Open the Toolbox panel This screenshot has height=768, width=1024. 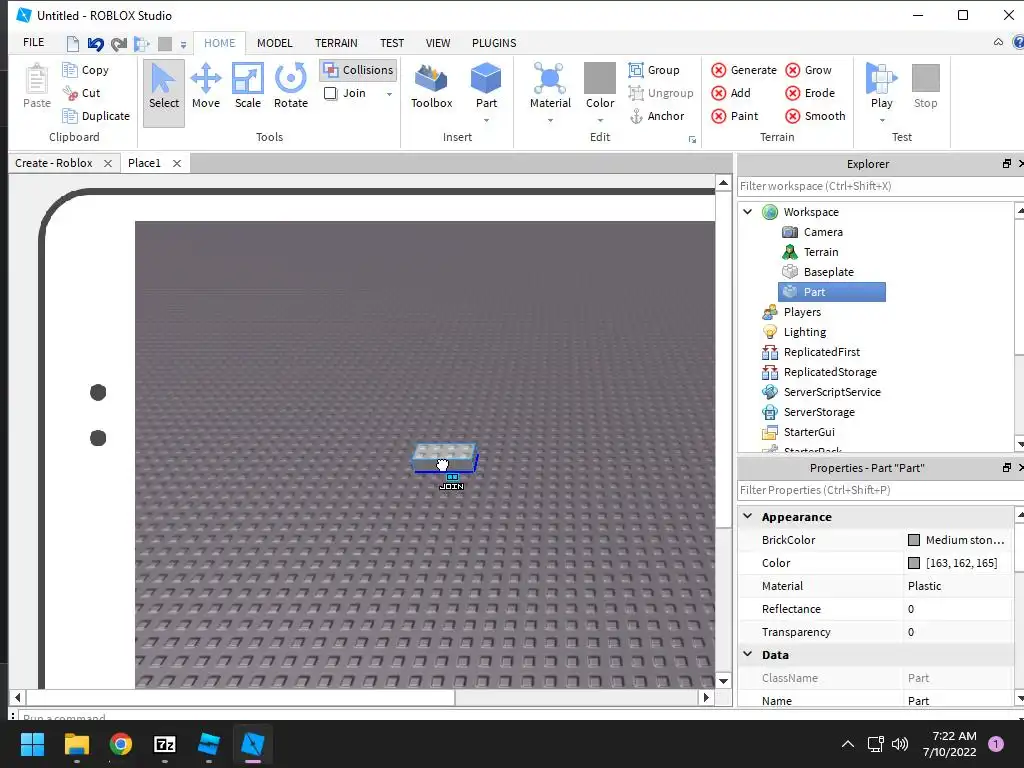[x=431, y=86]
